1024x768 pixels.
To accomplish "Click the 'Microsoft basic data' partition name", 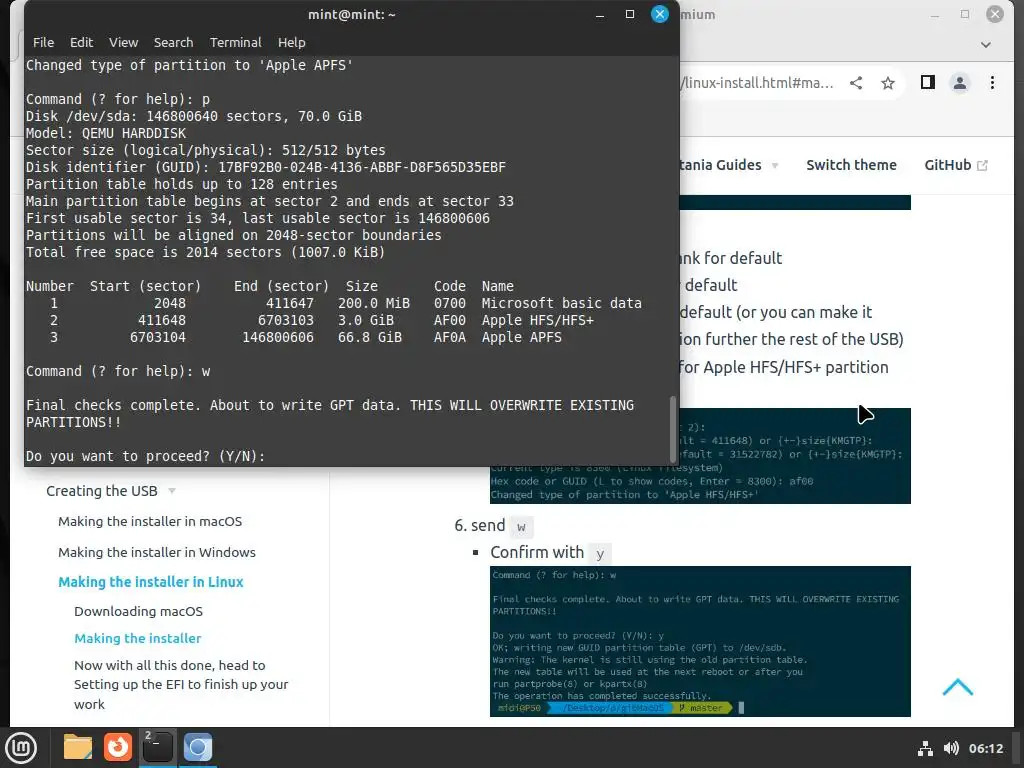I will point(562,303).
